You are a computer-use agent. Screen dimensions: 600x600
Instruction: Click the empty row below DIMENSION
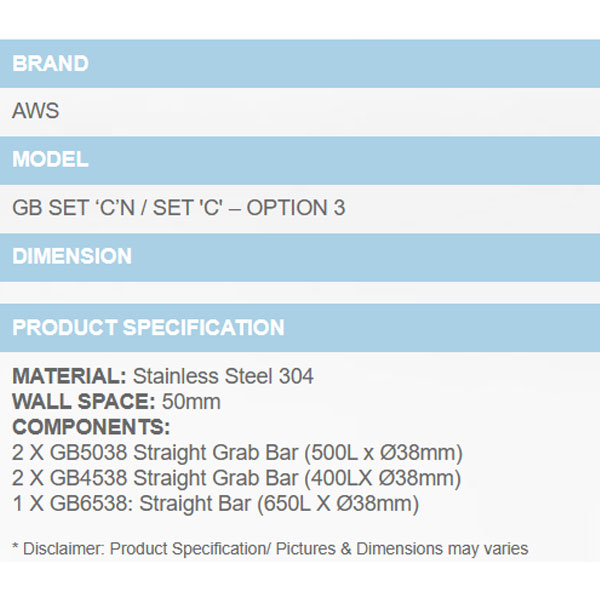(300, 291)
